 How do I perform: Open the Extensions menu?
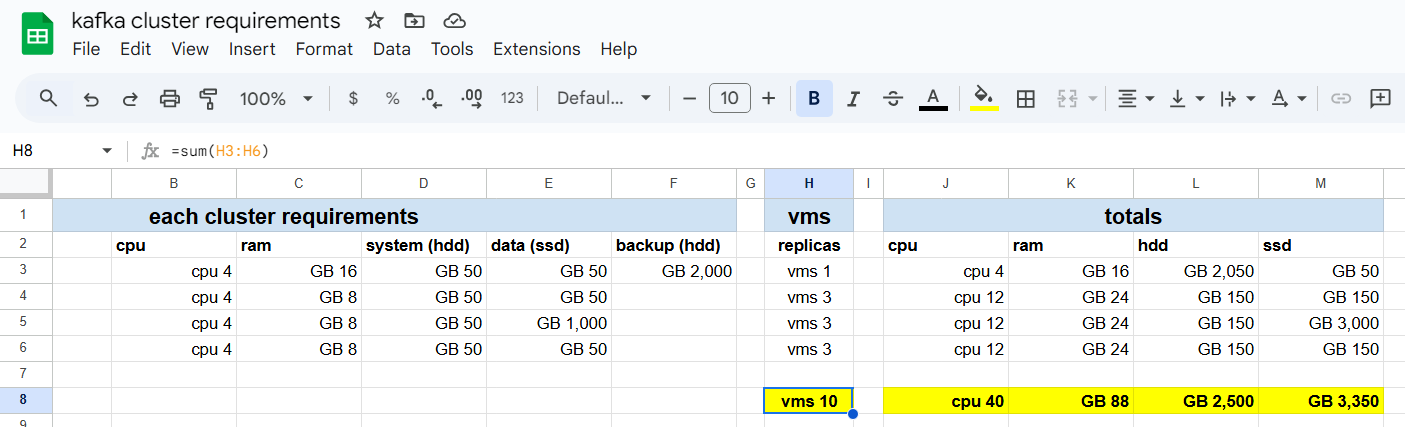pos(537,49)
